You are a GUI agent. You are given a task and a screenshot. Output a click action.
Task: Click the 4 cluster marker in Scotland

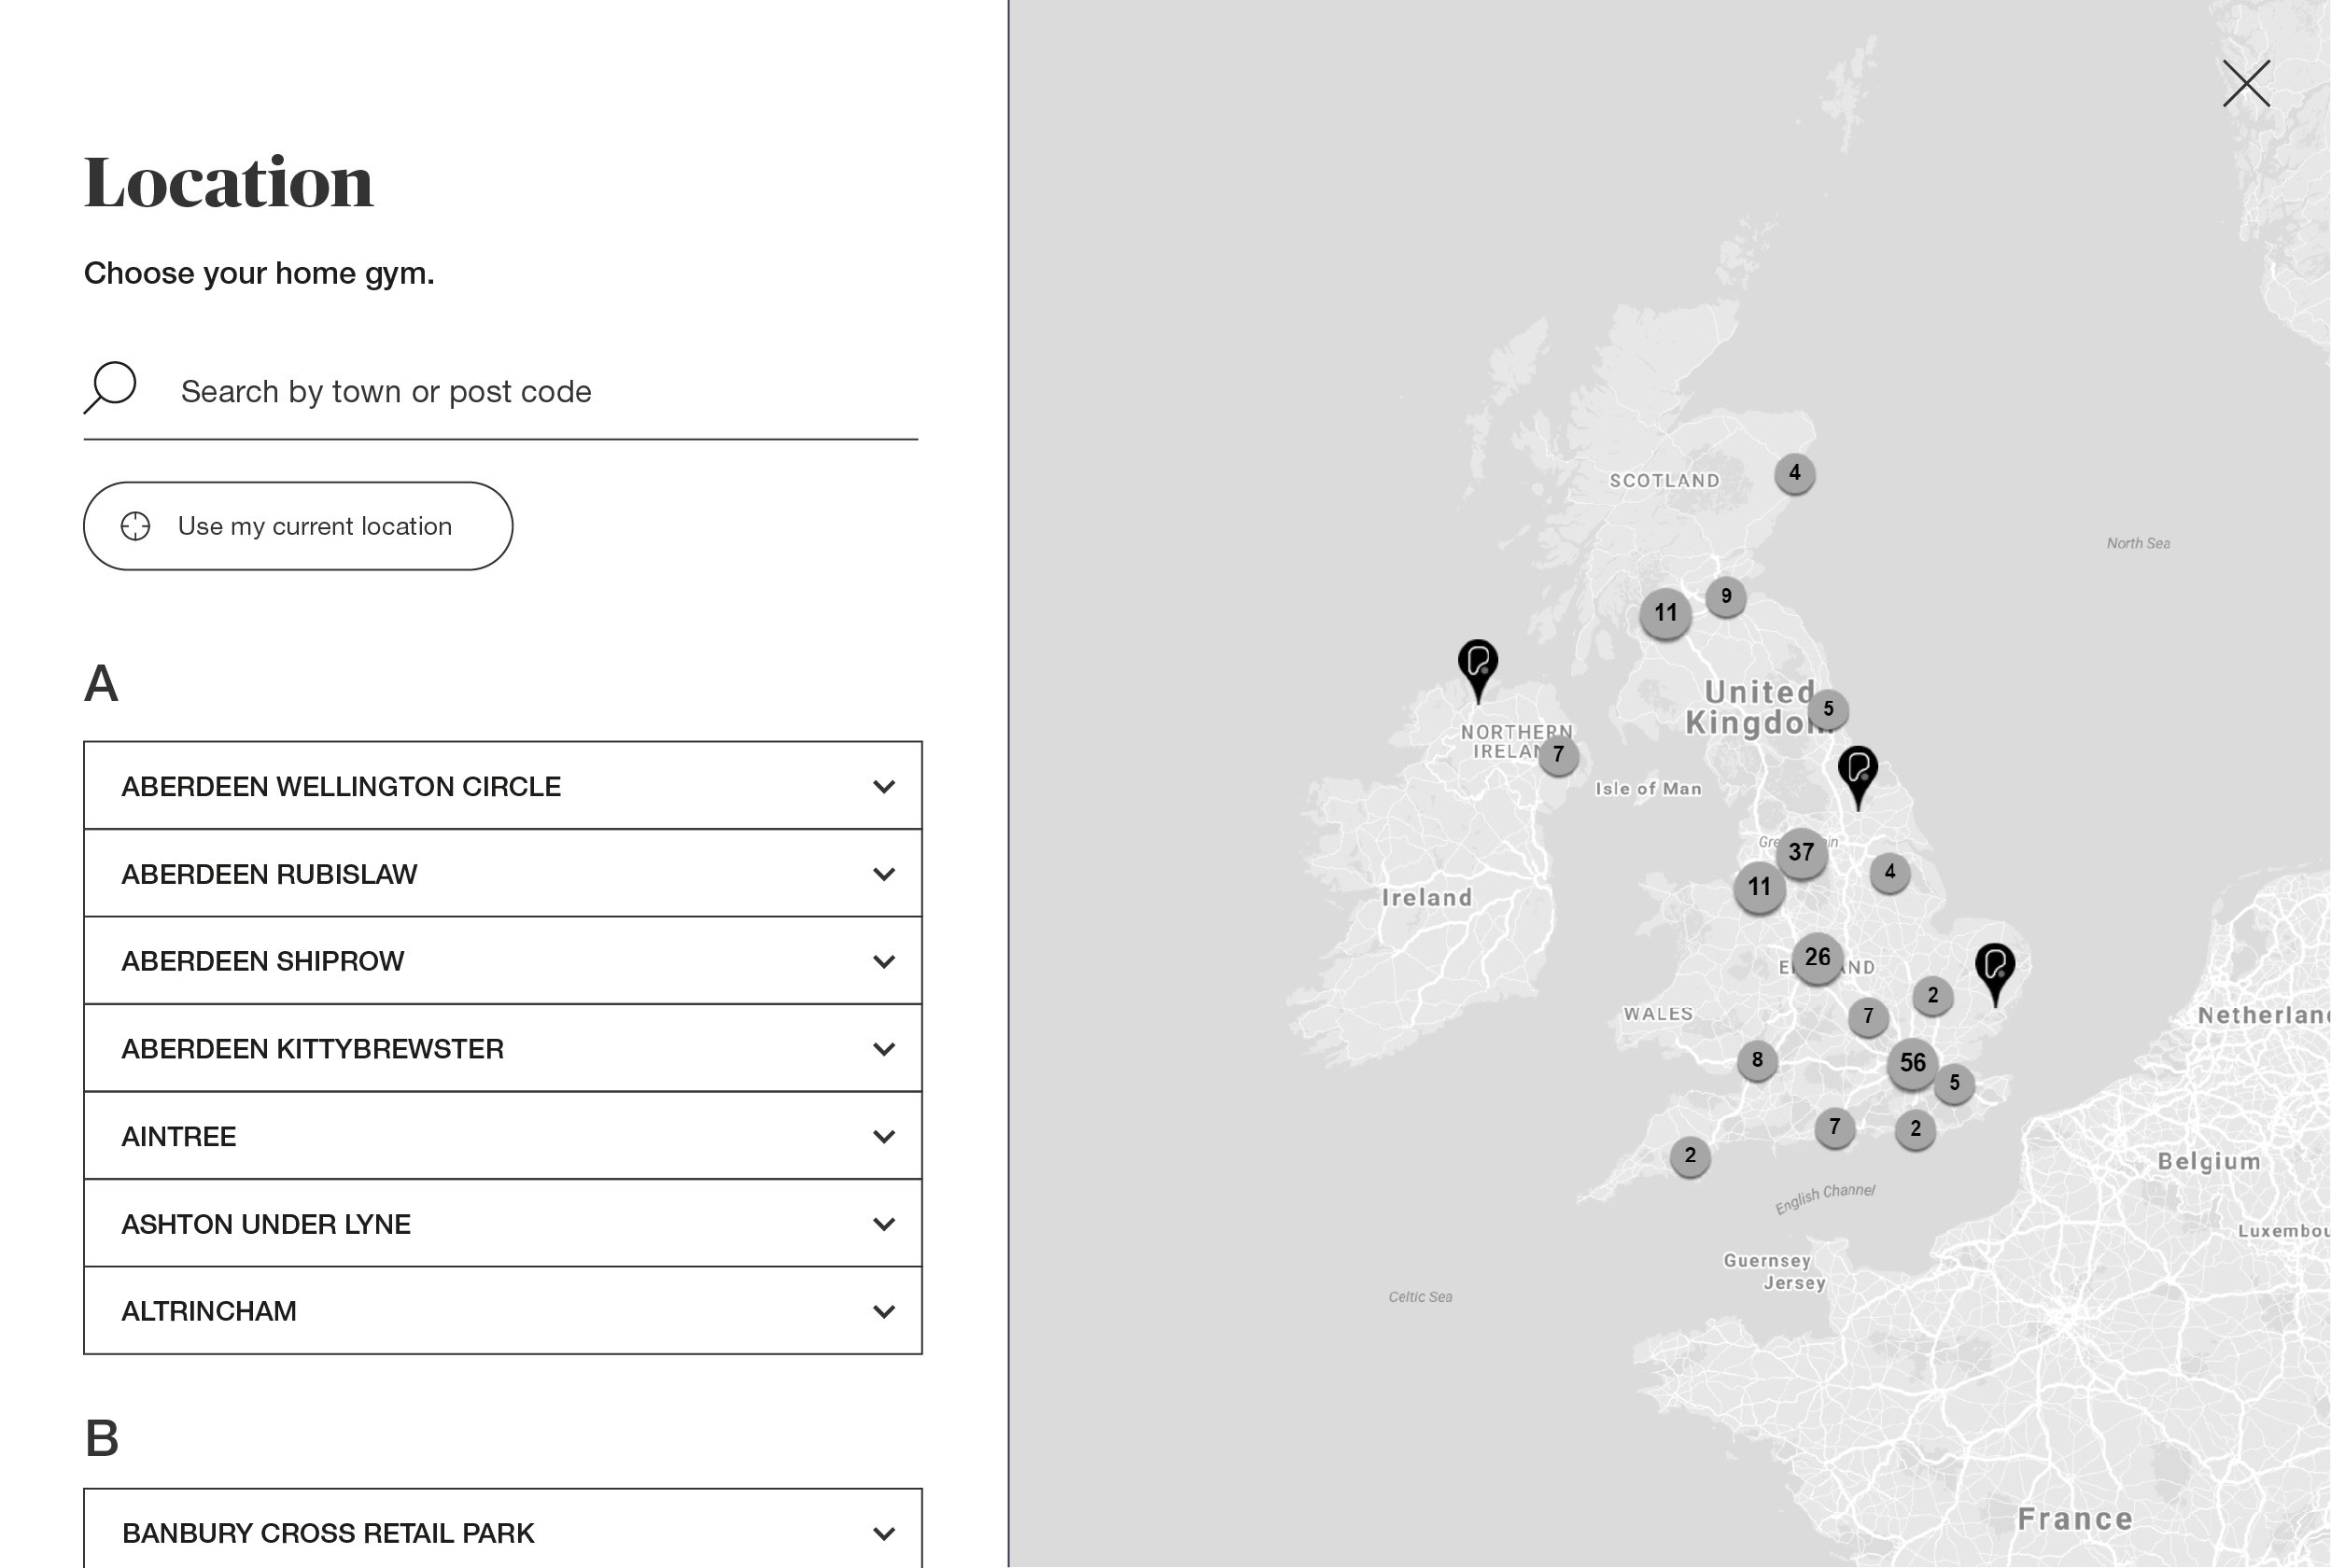(1794, 473)
